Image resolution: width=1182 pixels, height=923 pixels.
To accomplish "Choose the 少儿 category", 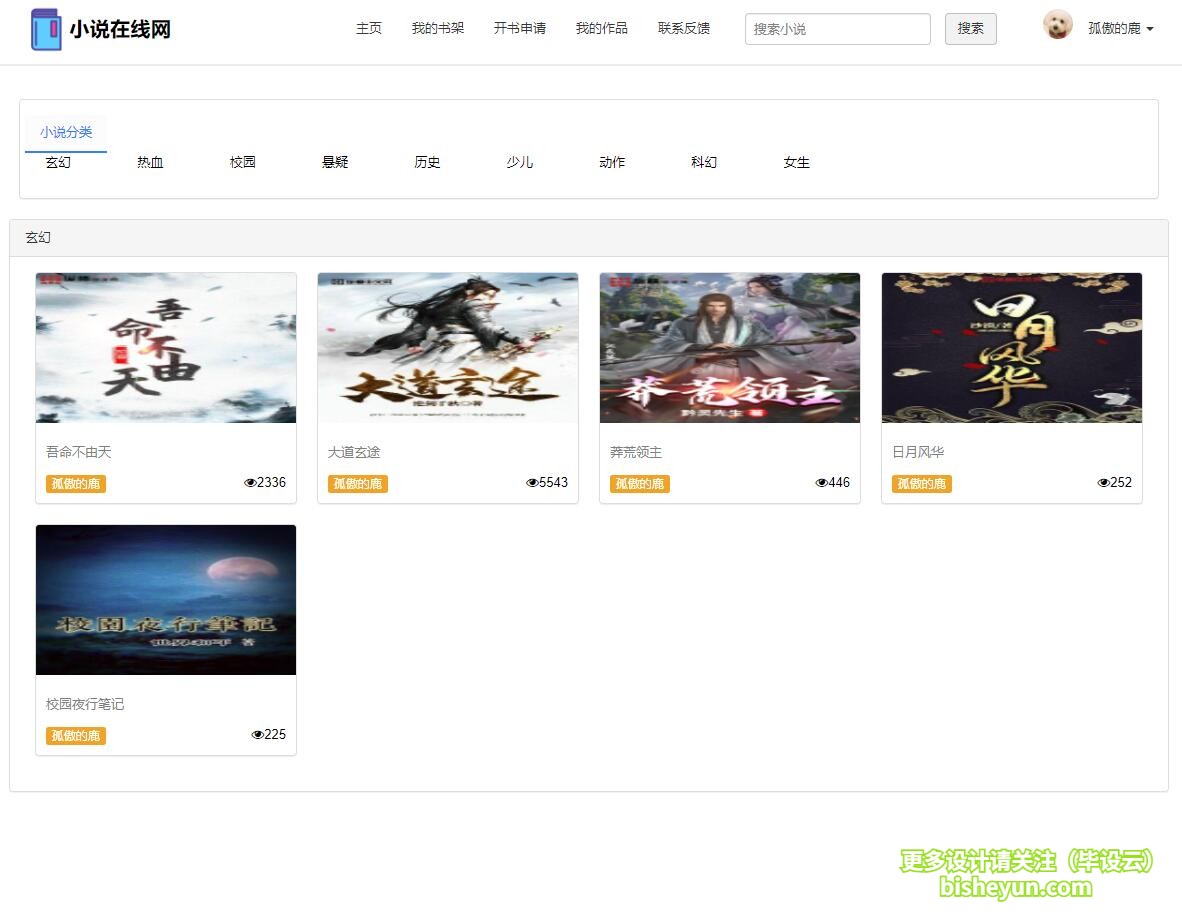I will pos(519,163).
